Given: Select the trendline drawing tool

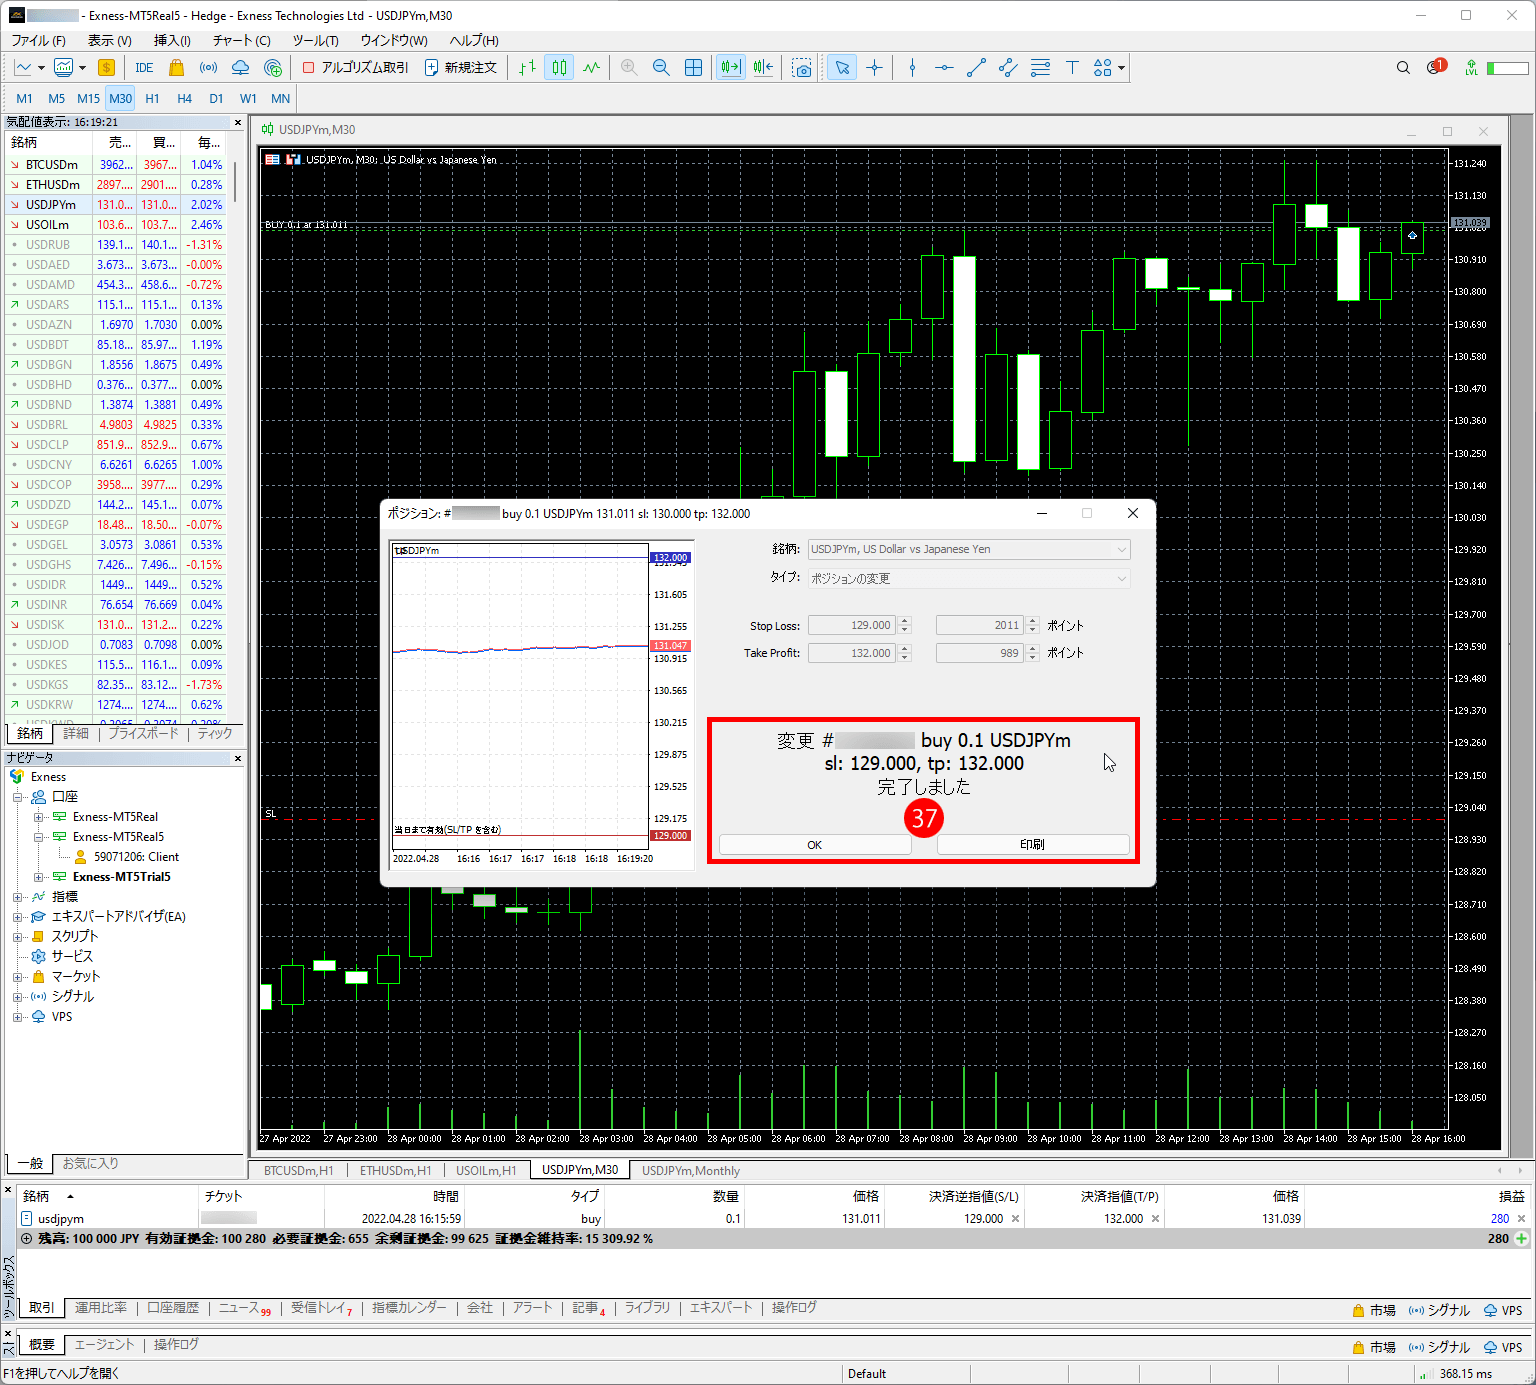Looking at the screenshot, I should [x=976, y=68].
